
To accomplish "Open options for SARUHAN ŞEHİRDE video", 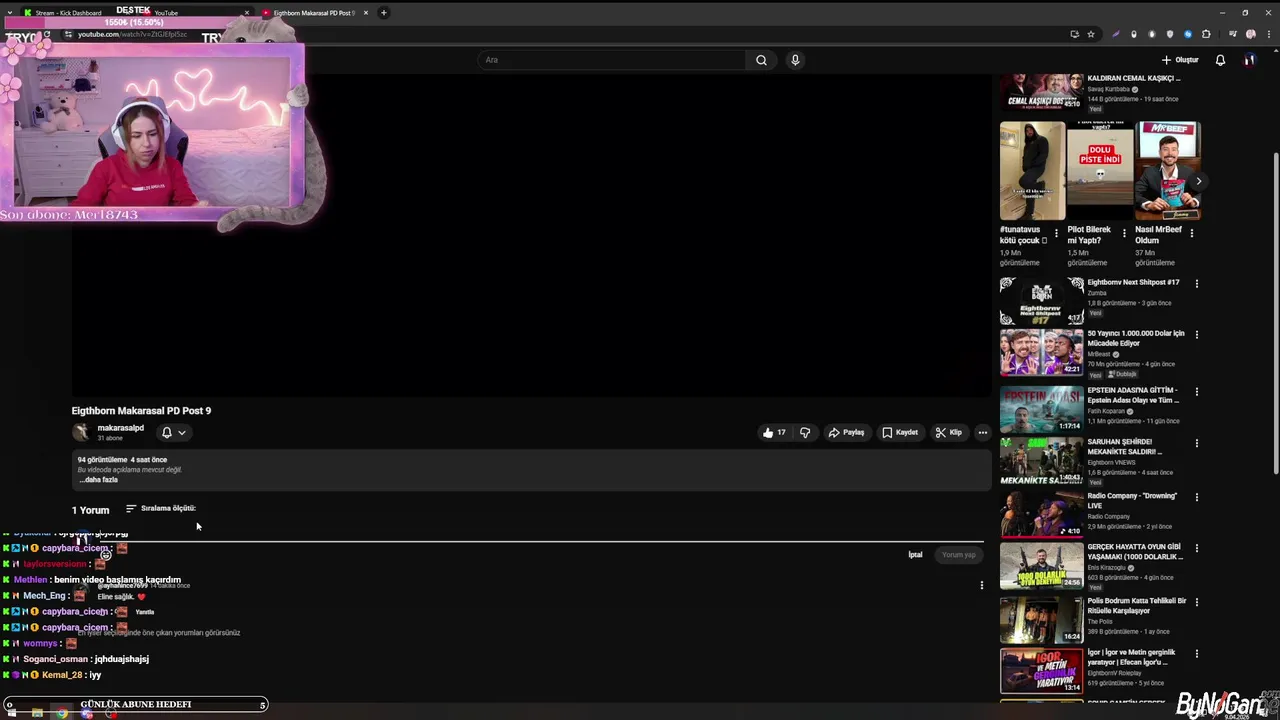I will coord(1196,443).
